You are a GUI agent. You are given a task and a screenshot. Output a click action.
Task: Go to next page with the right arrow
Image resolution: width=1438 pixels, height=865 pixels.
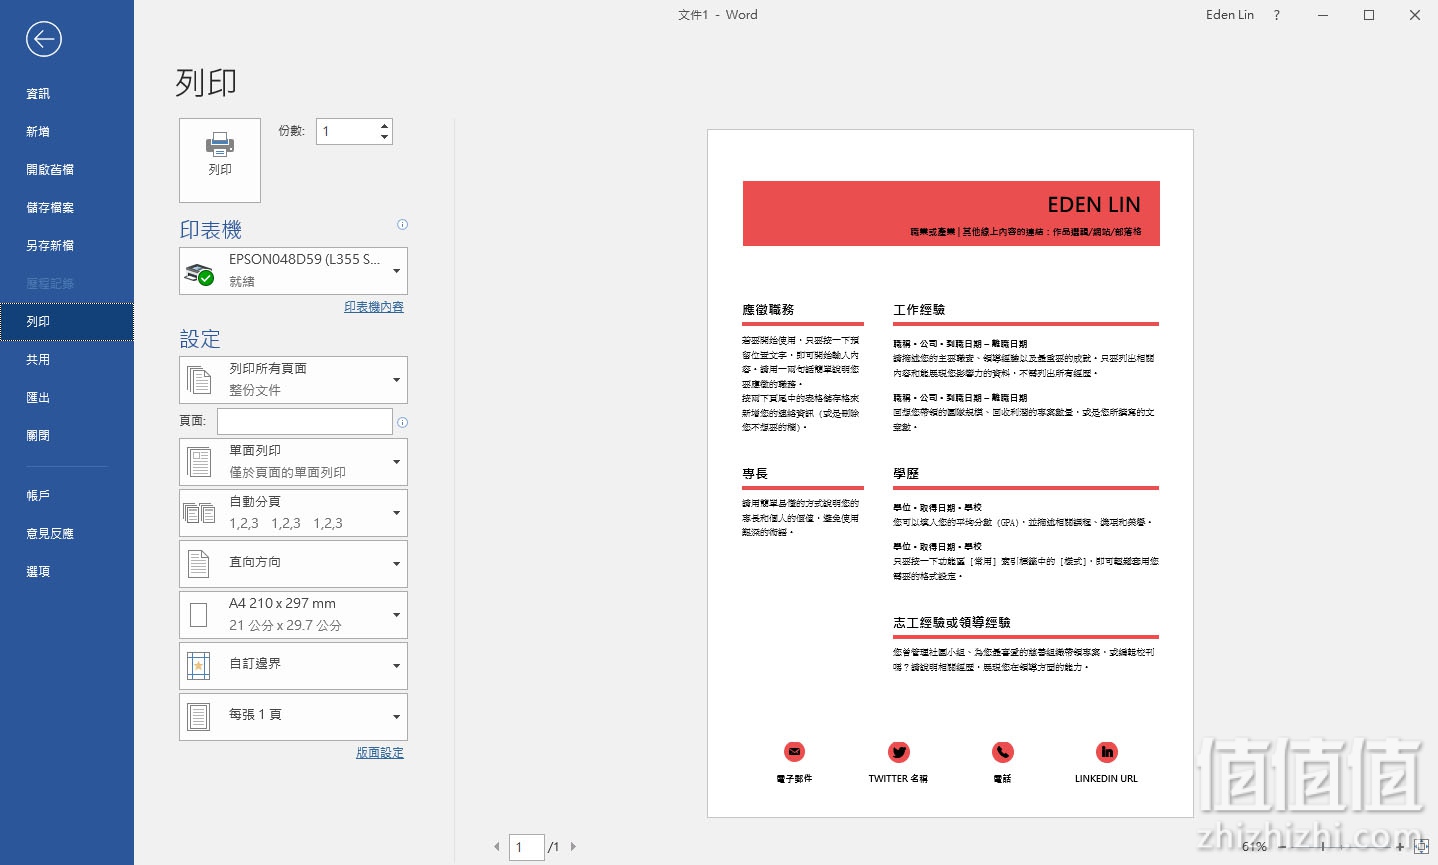pos(573,847)
